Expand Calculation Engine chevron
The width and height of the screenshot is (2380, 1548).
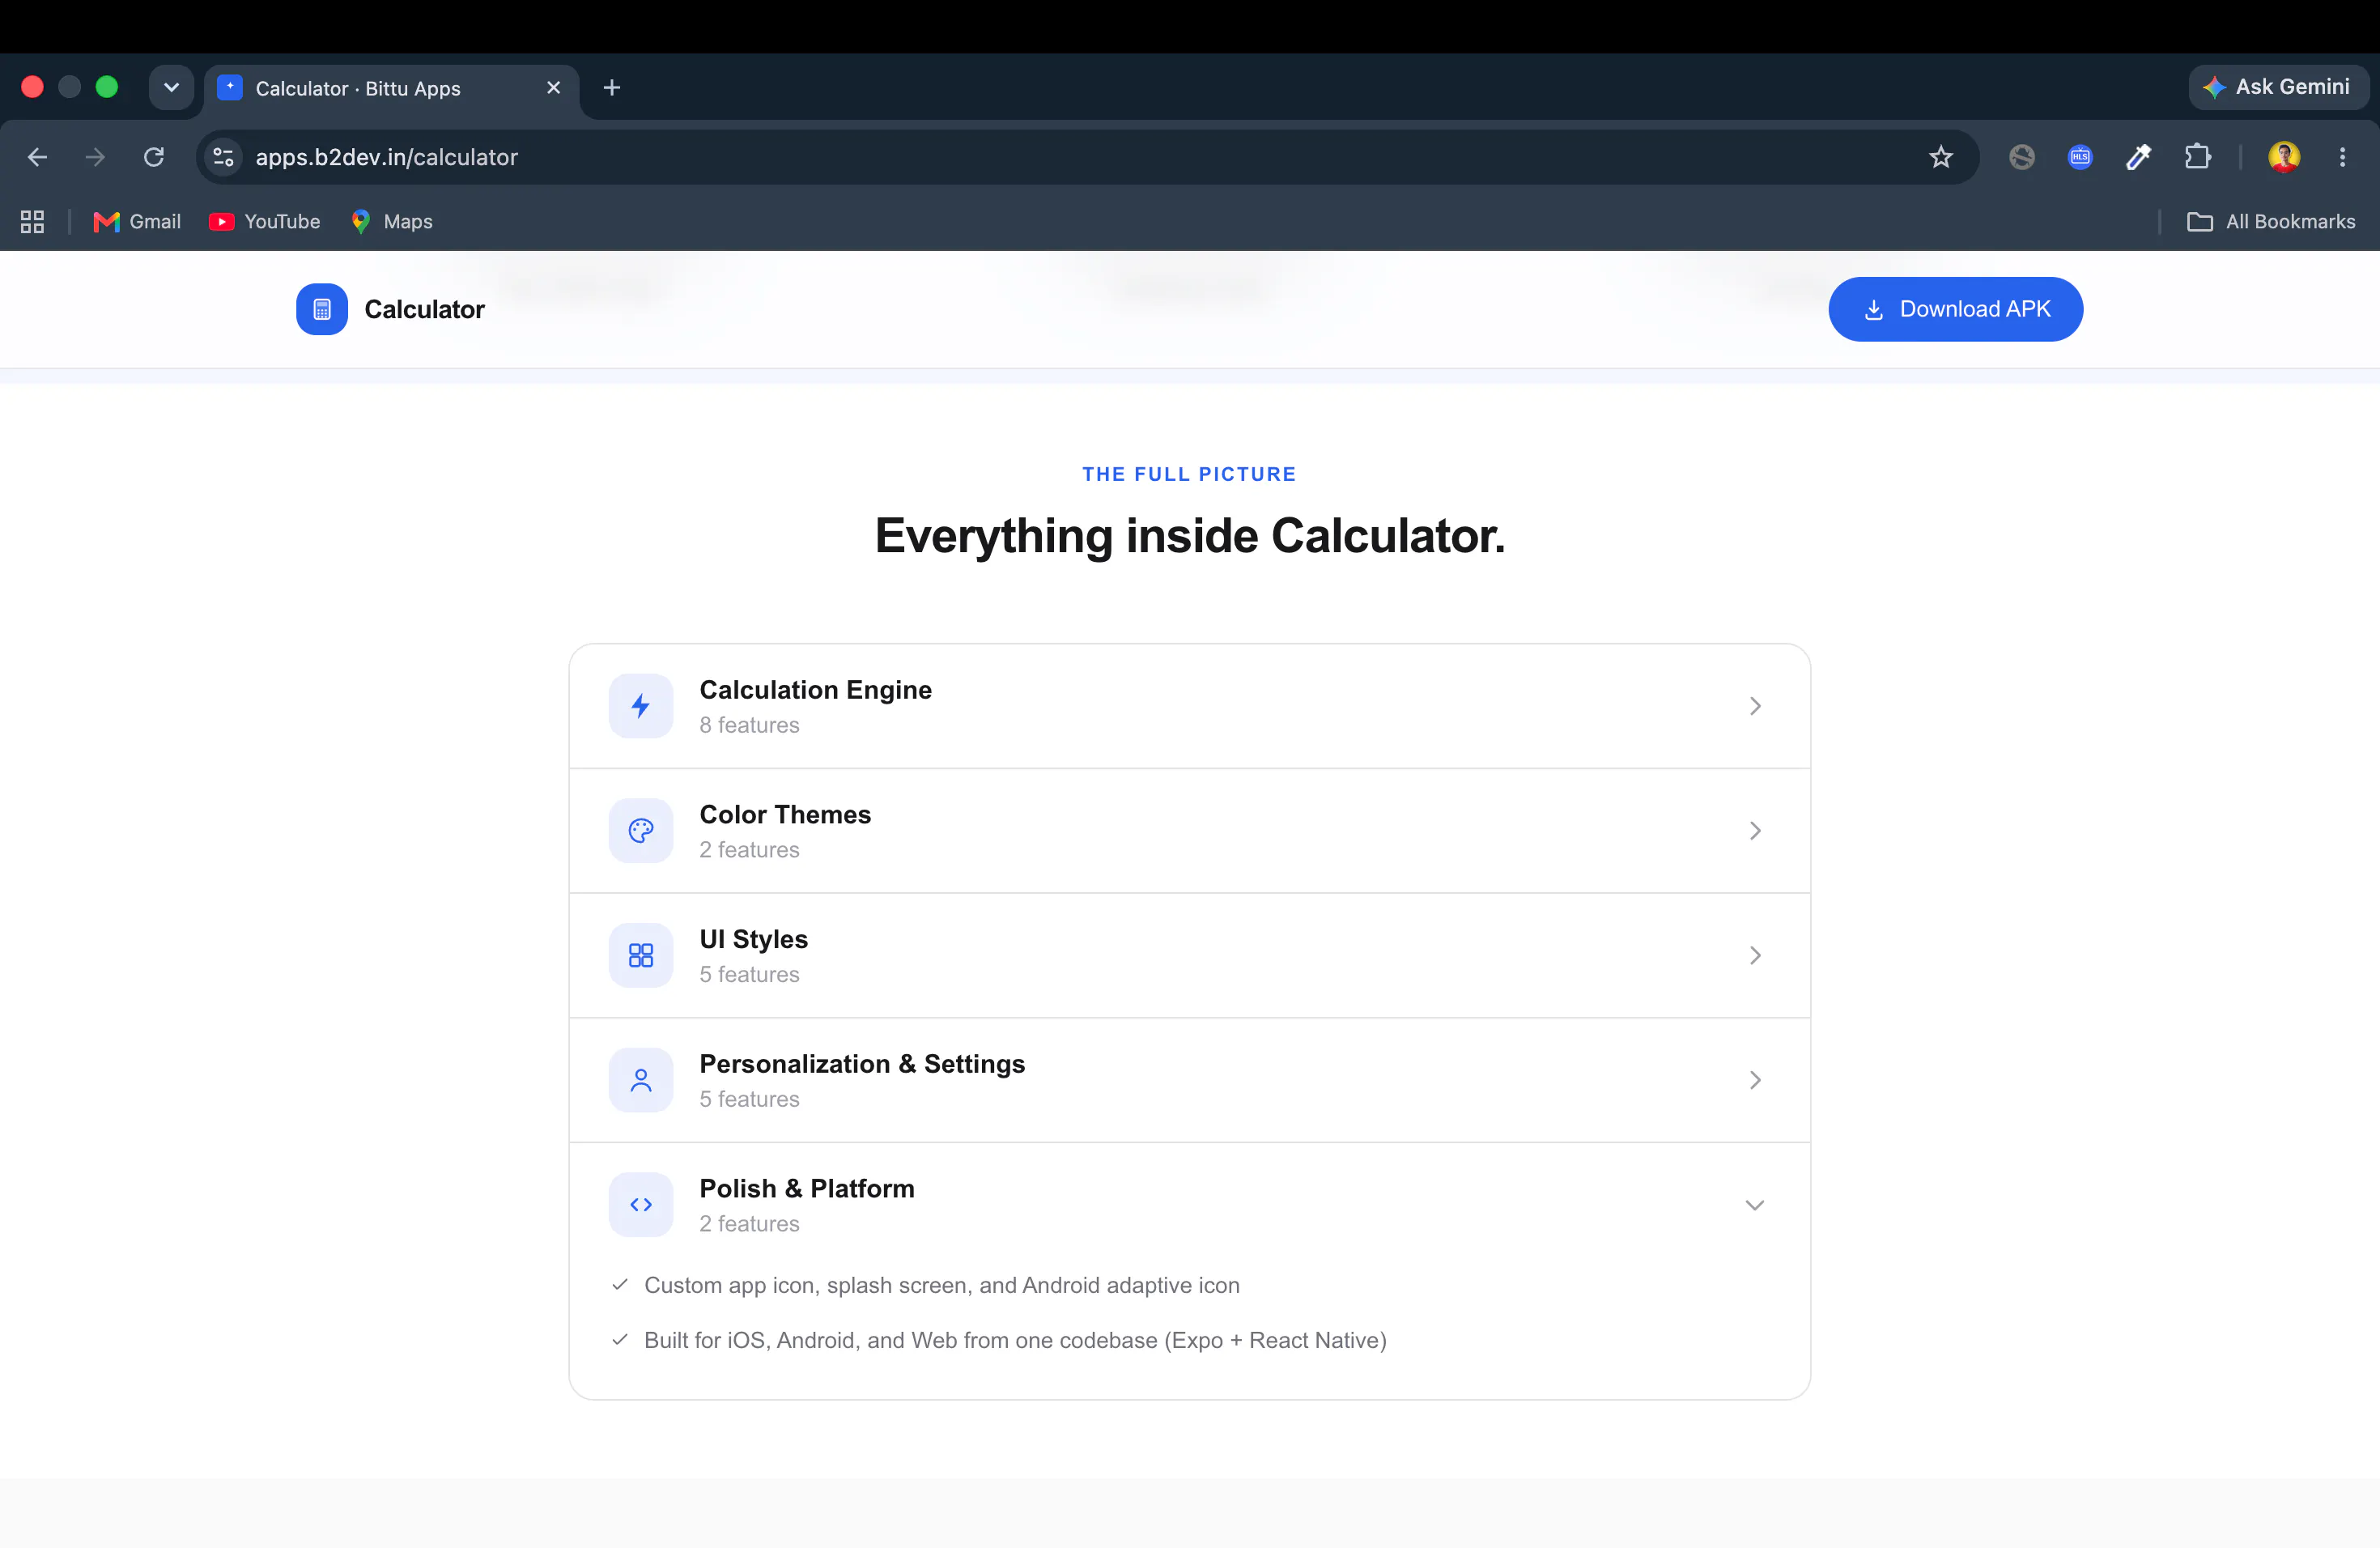tap(1755, 706)
